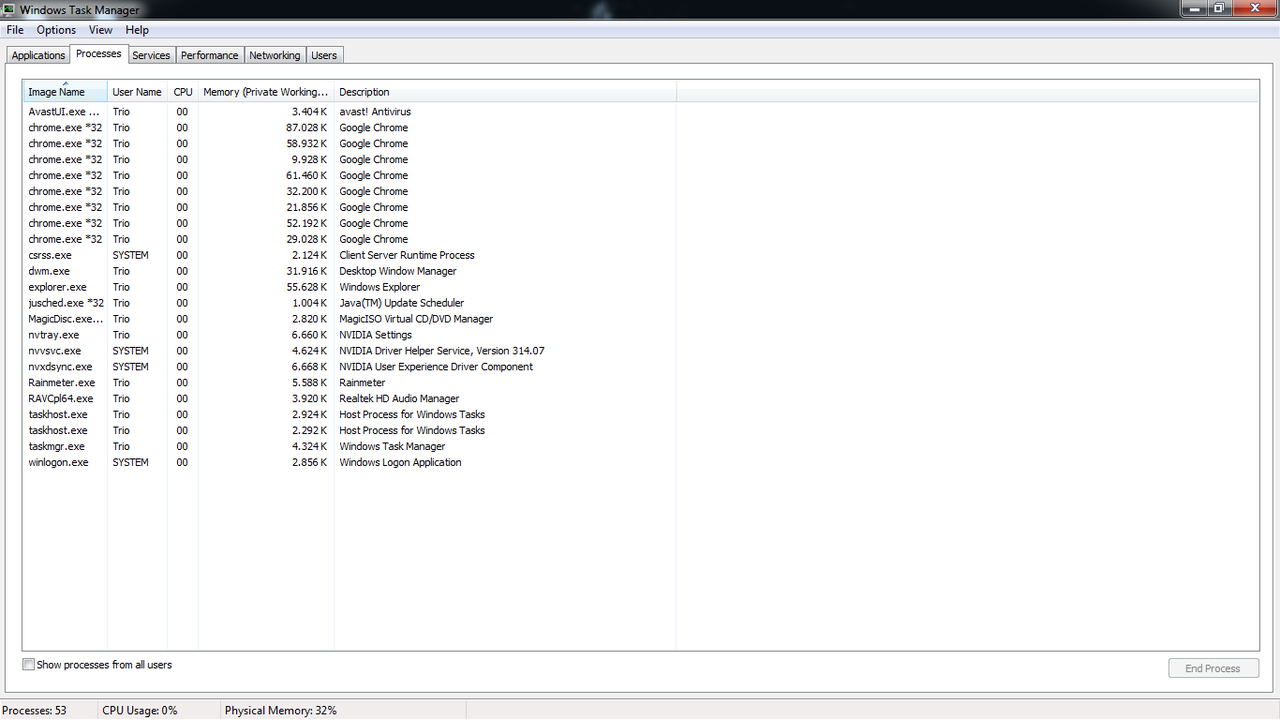
Task: Open the Help menu
Action: click(137, 30)
